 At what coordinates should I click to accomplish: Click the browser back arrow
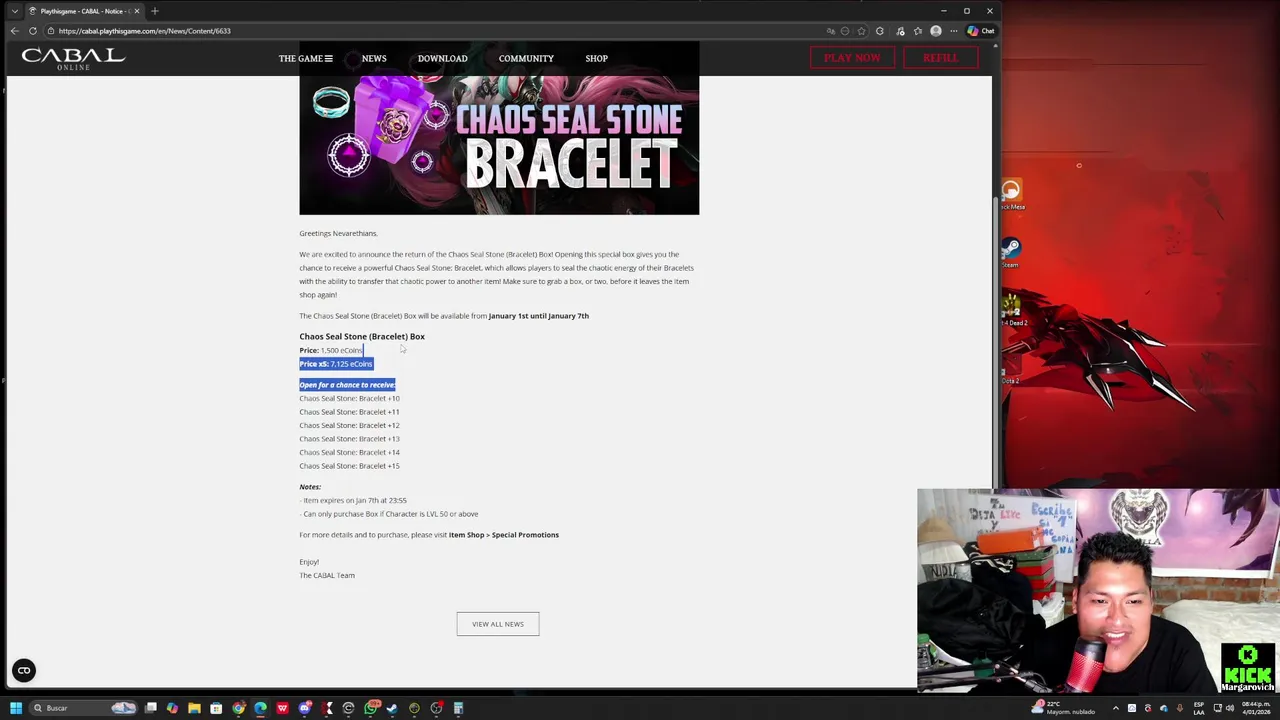(14, 31)
